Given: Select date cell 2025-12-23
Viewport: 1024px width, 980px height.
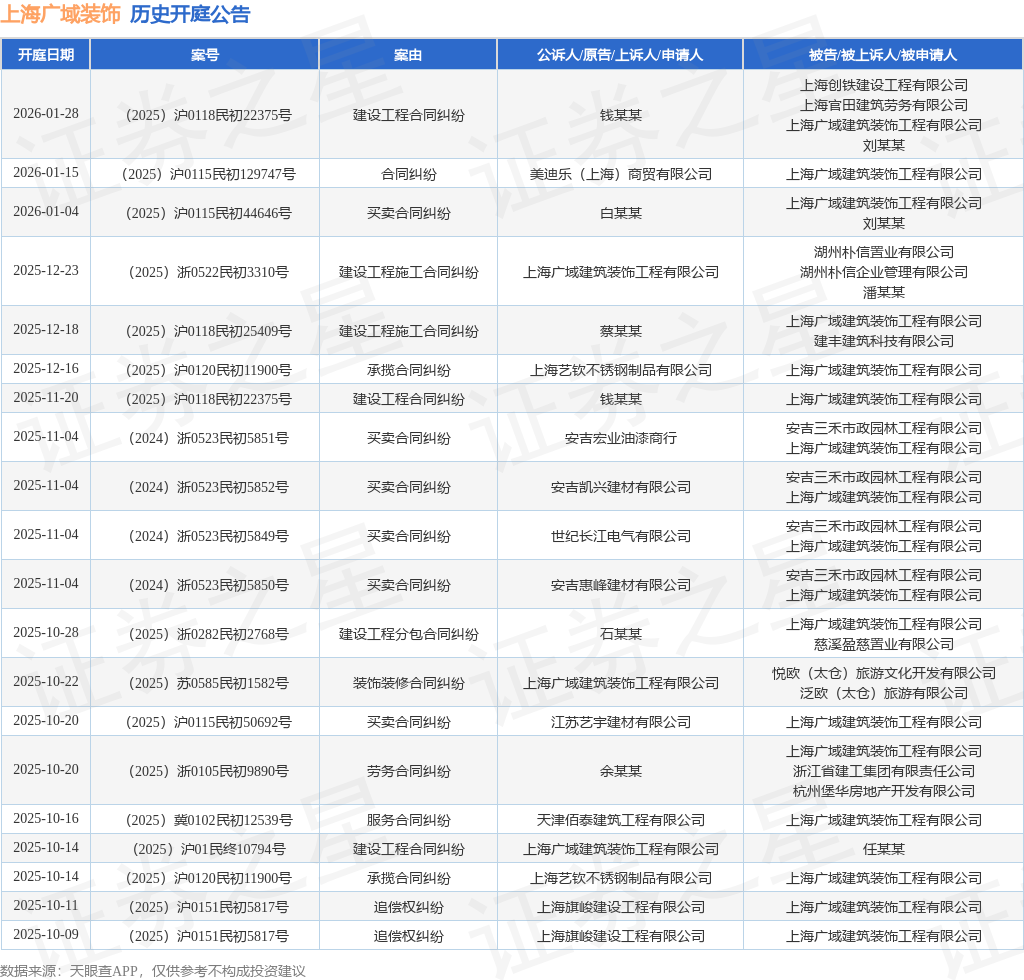Looking at the screenshot, I should click(x=46, y=270).
